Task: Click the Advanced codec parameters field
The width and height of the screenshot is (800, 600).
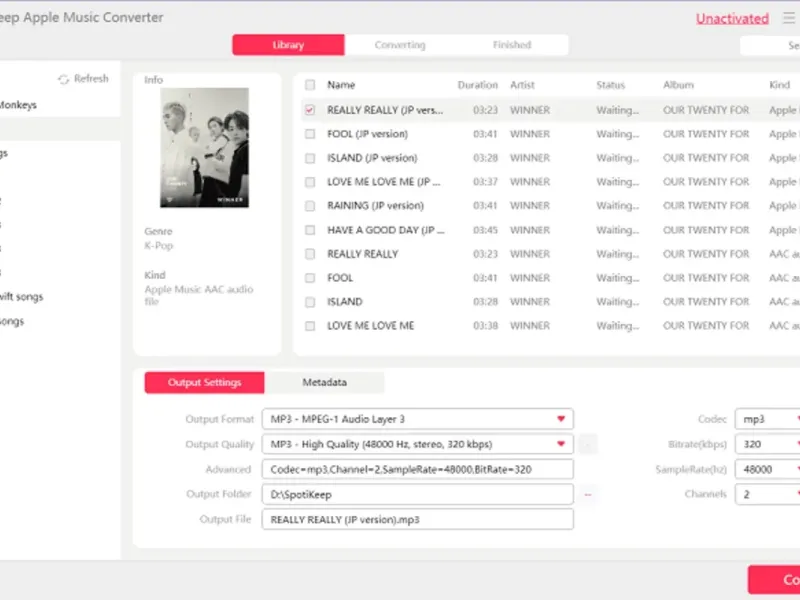Action: pos(417,469)
